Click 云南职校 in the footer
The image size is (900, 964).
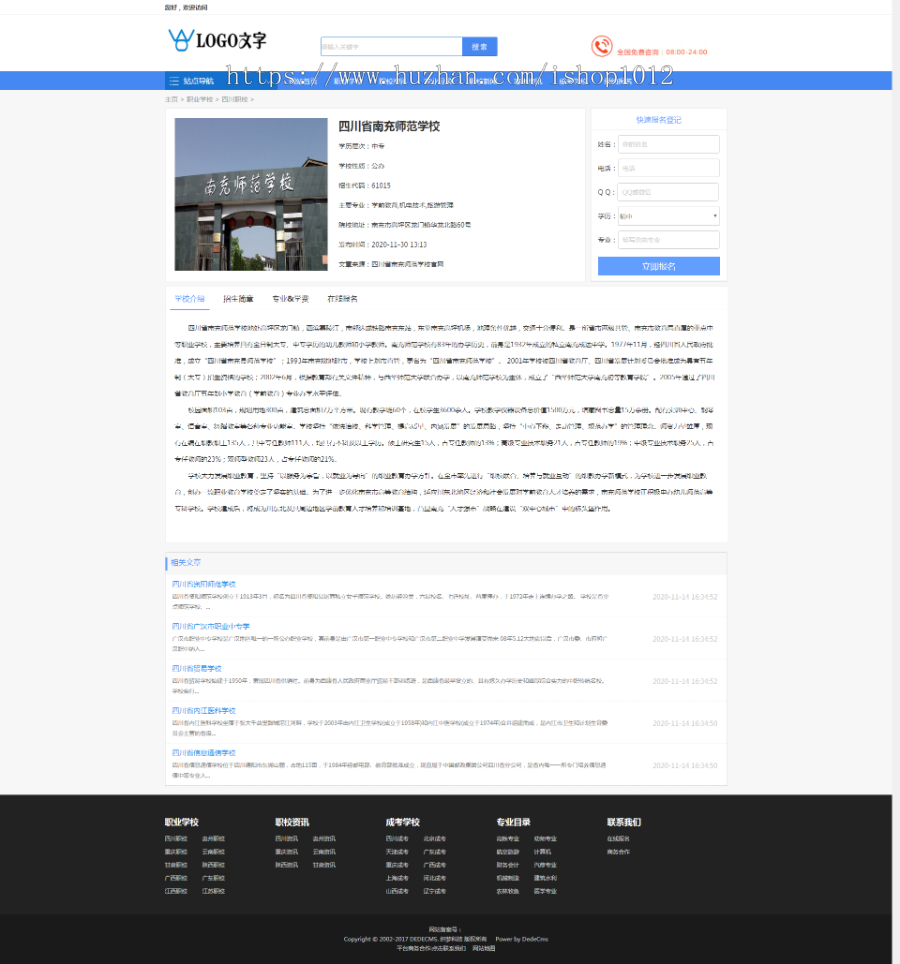213,852
